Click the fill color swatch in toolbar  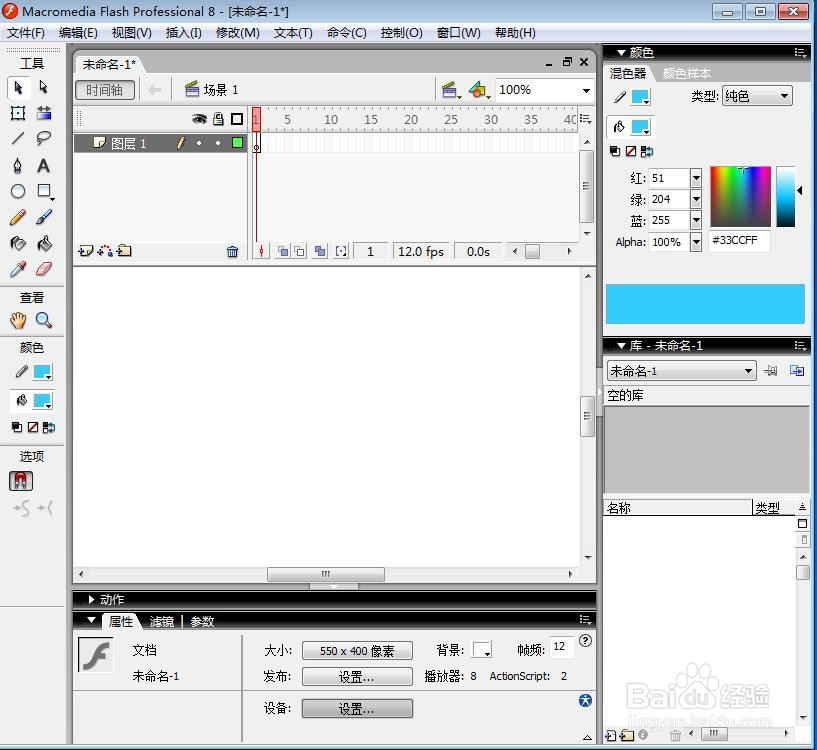[x=42, y=401]
